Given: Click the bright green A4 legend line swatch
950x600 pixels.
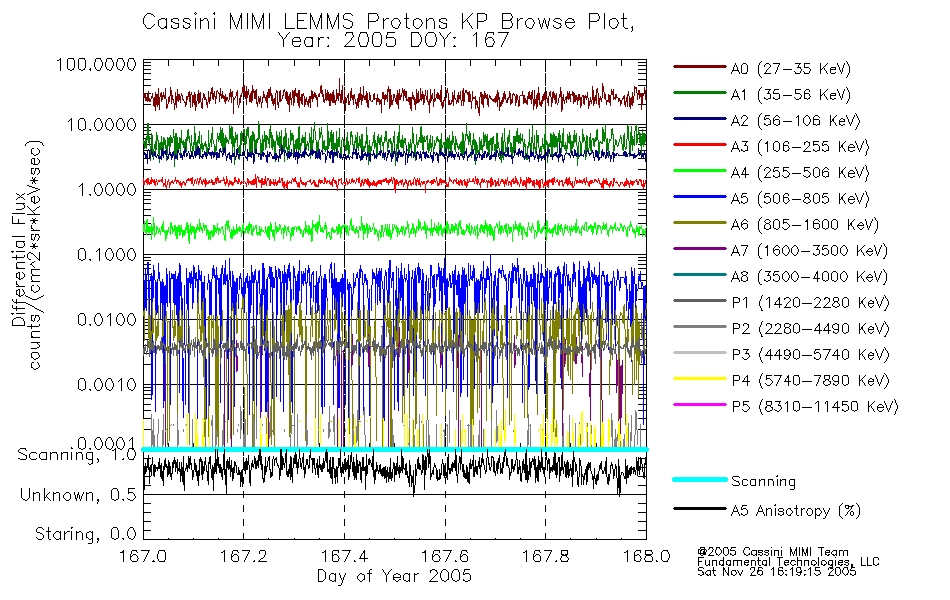Looking at the screenshot, I should point(700,171).
